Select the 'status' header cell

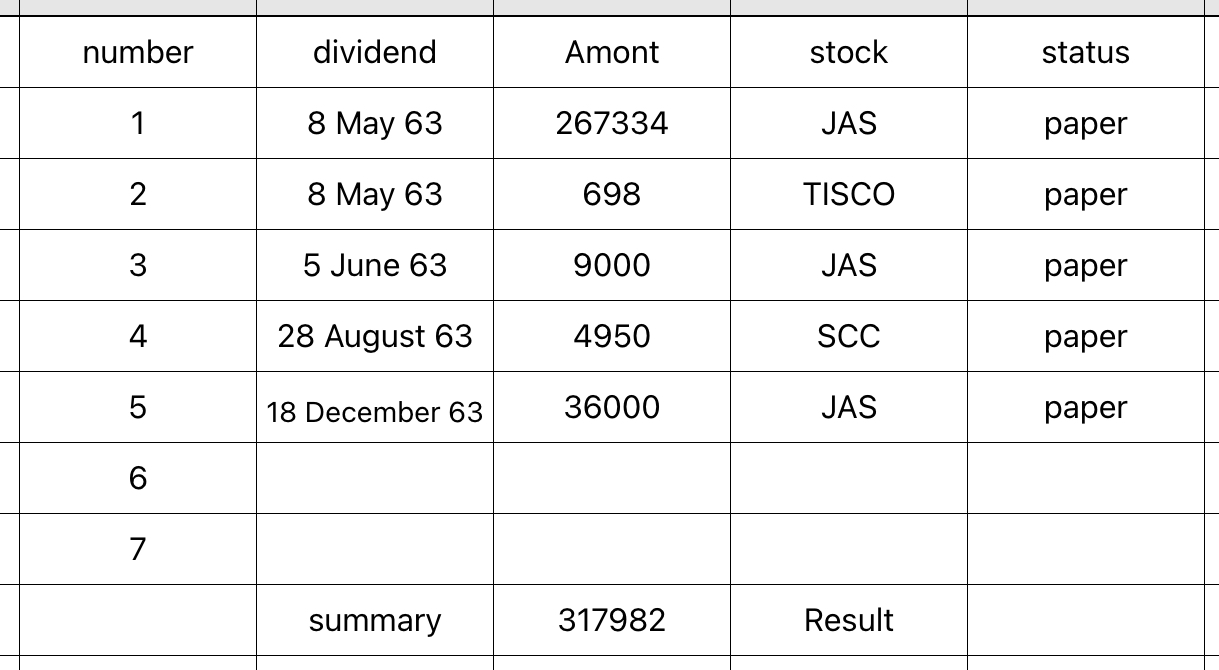pyautogui.click(x=1086, y=52)
